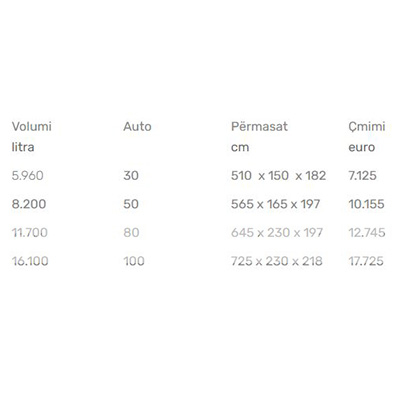Select dimensions 565 x 165 x 197
Screen dimensions: 400x400
[276, 204]
